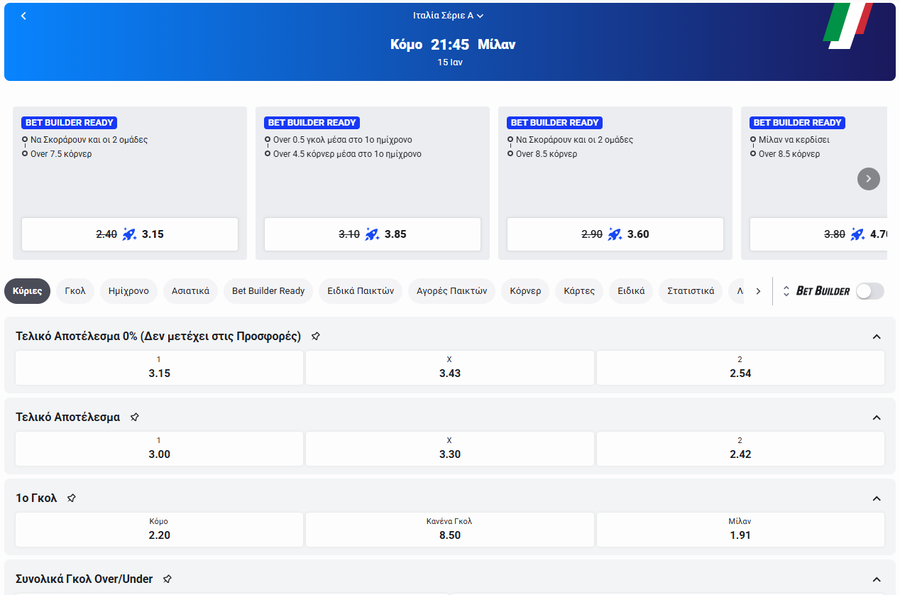Select the Ημίχρονο tab
Image resolution: width=900 pixels, height=595 pixels.
128,291
